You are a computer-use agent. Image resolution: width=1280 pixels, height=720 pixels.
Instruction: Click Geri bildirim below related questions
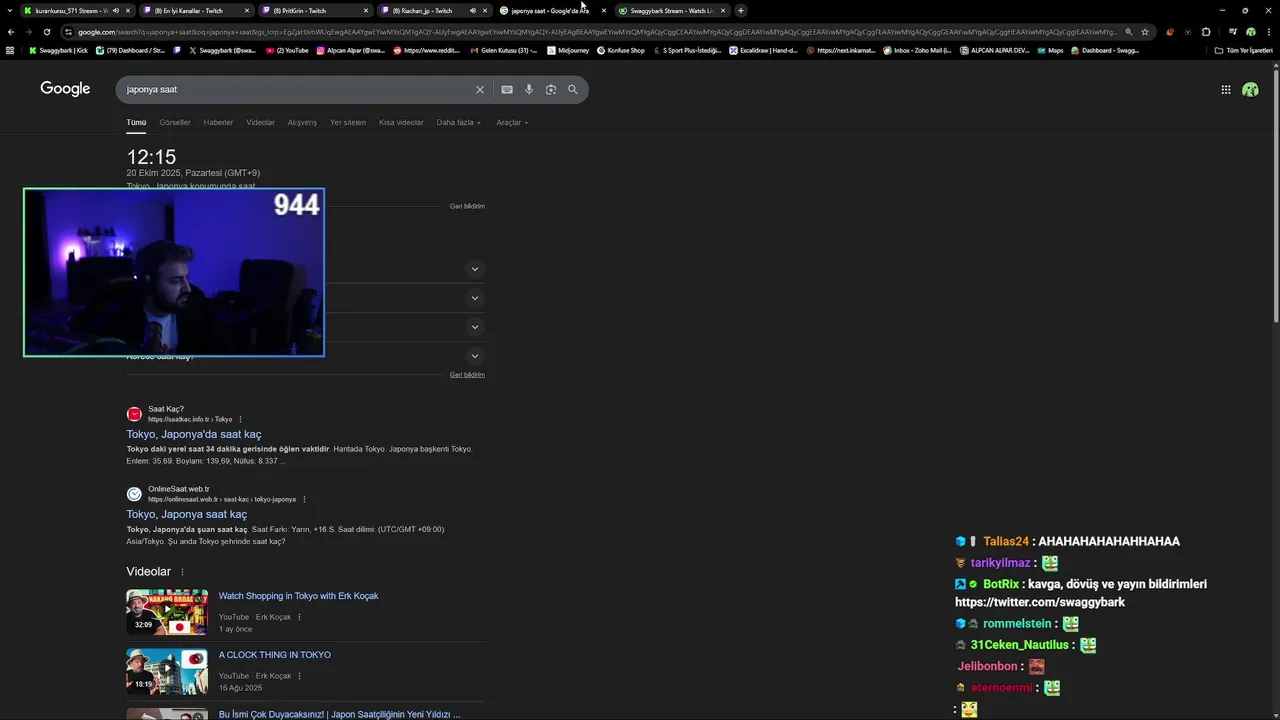tap(467, 375)
